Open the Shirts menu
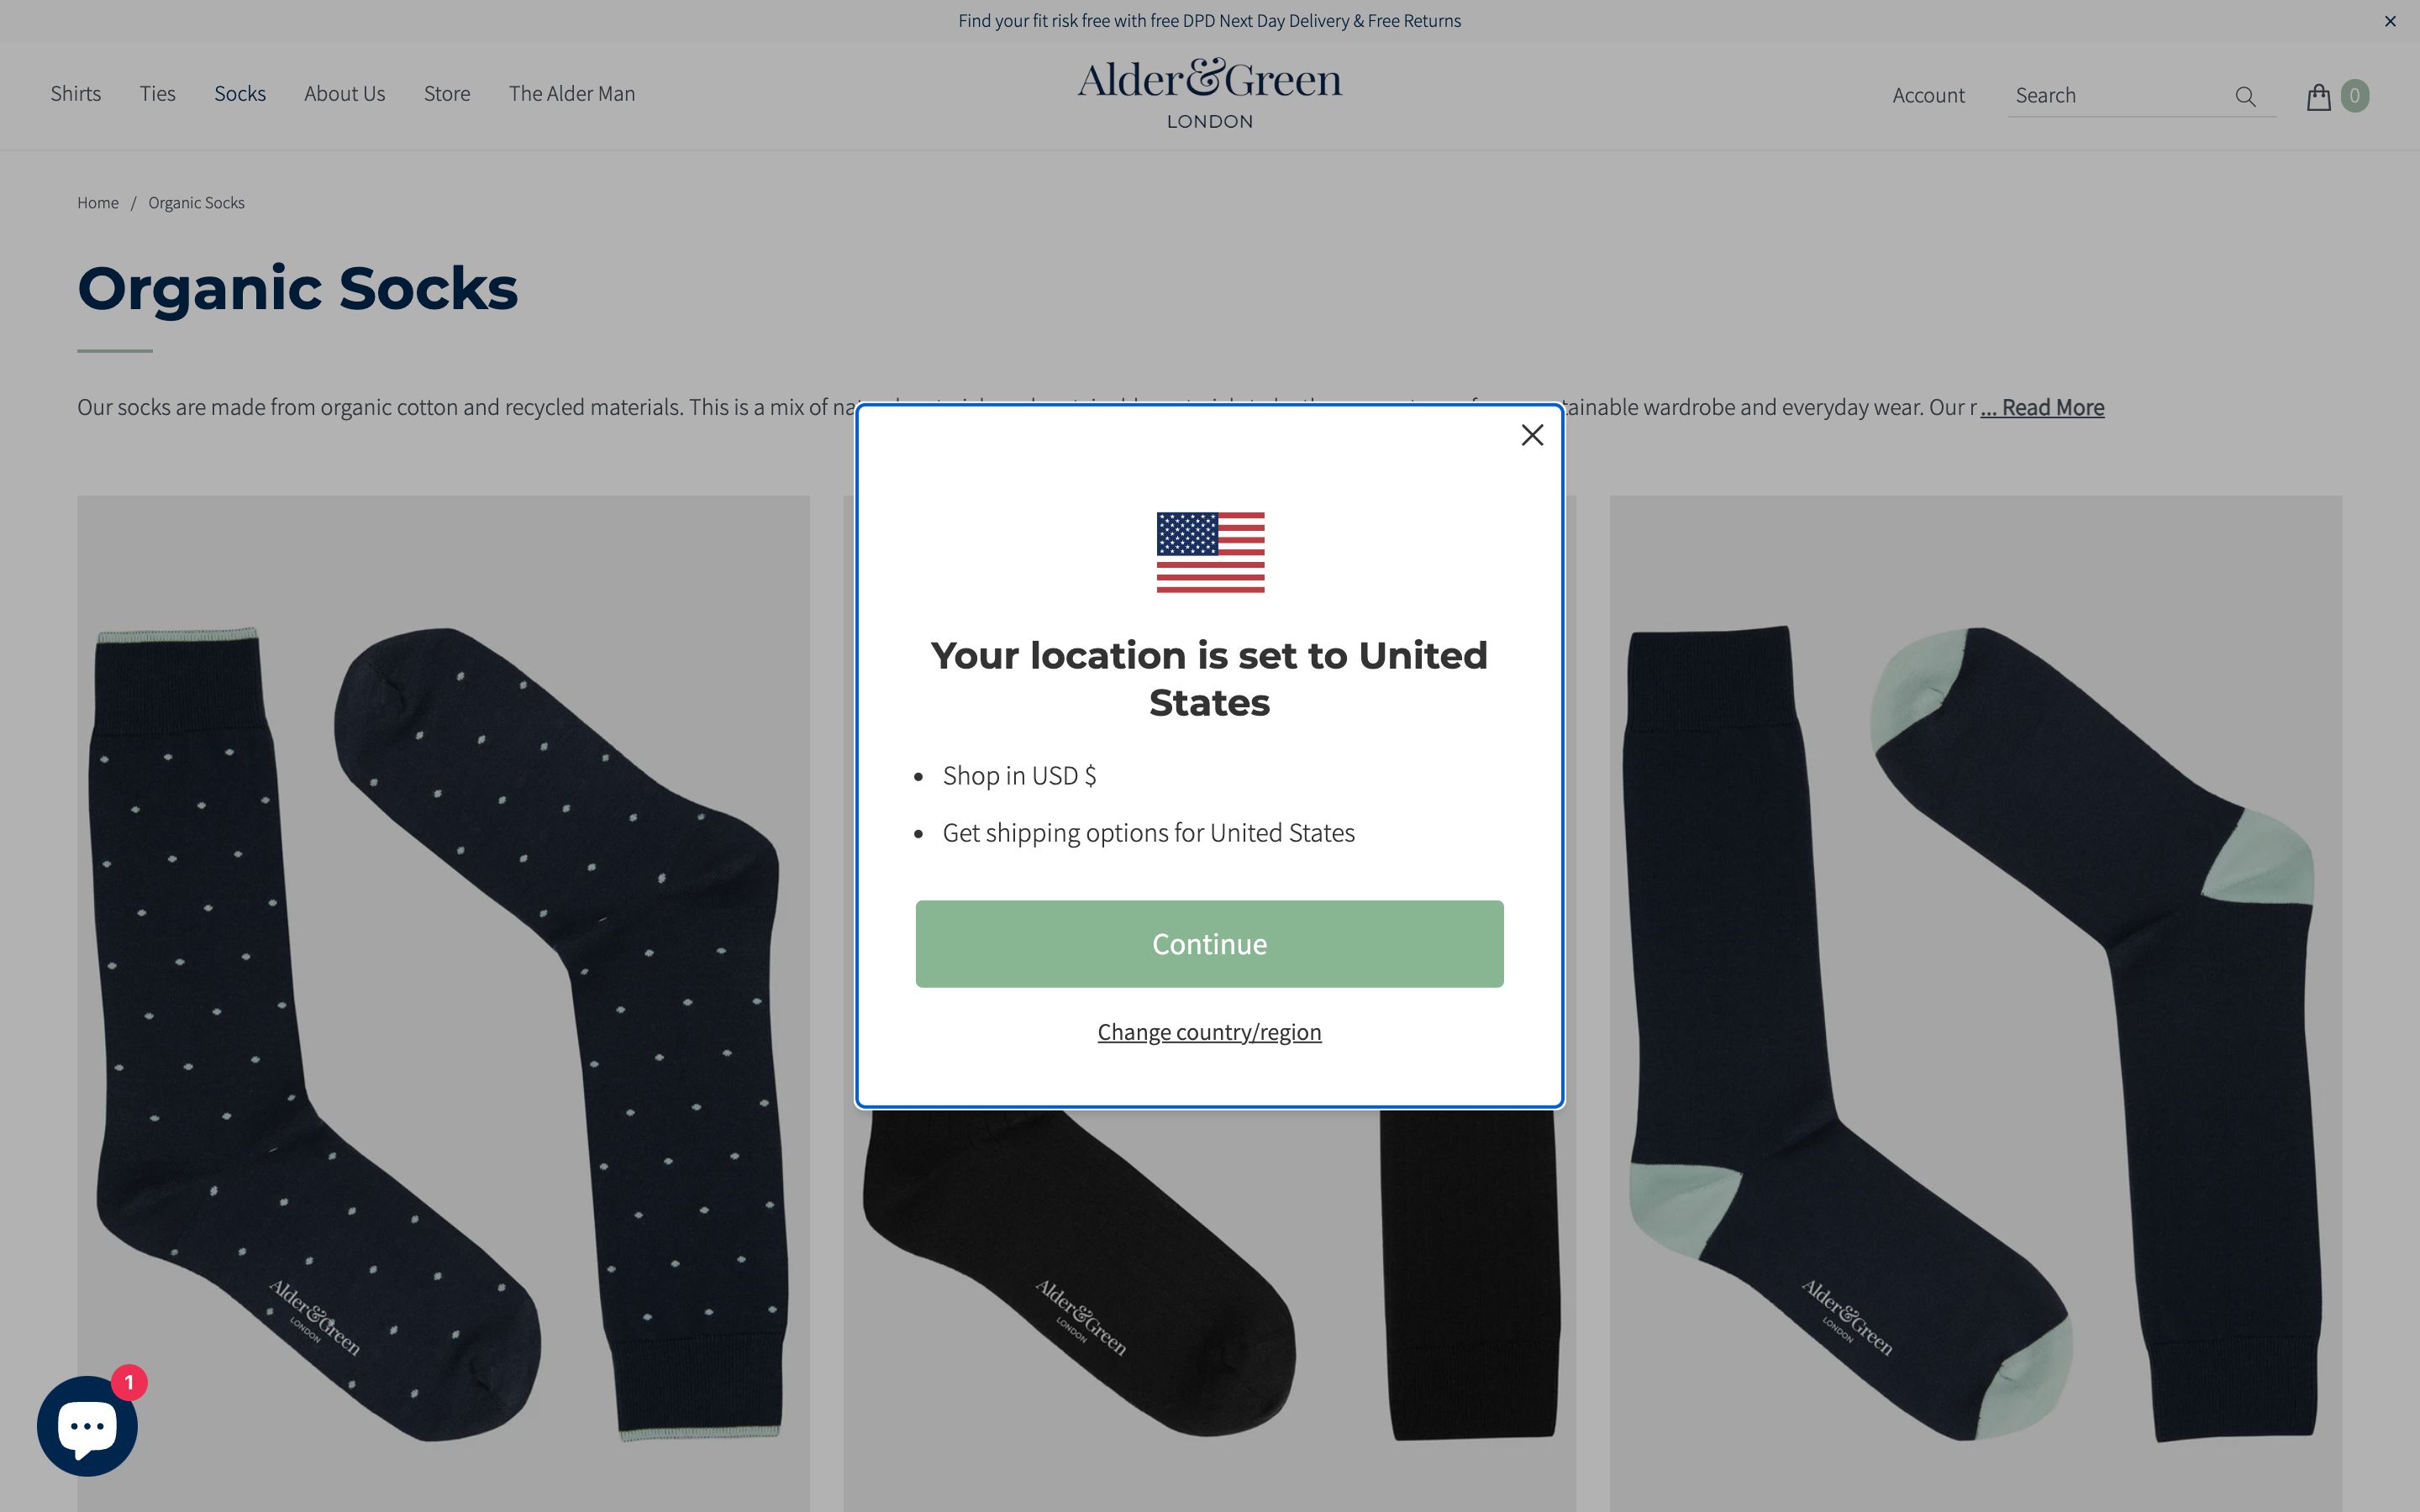The height and width of the screenshot is (1512, 2420). click(76, 94)
